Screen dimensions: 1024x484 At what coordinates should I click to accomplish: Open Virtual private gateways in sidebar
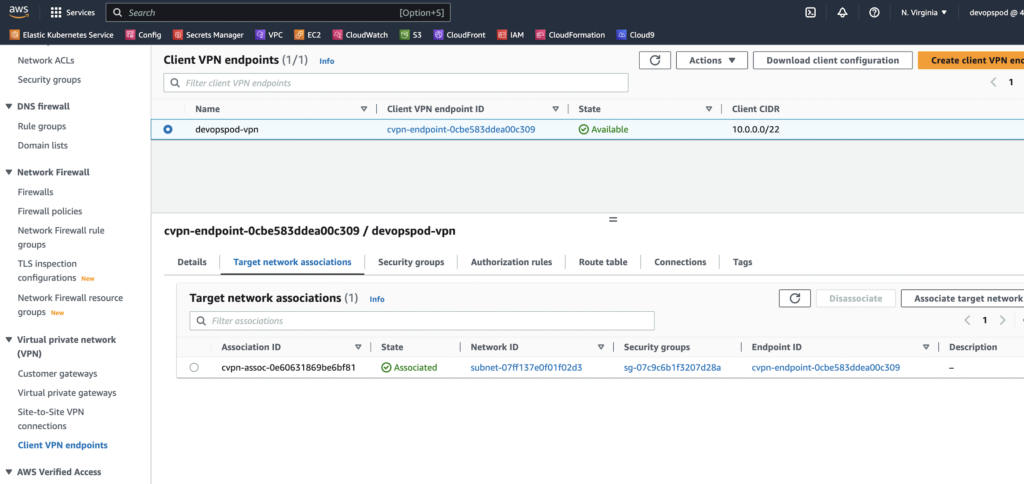pos(67,393)
